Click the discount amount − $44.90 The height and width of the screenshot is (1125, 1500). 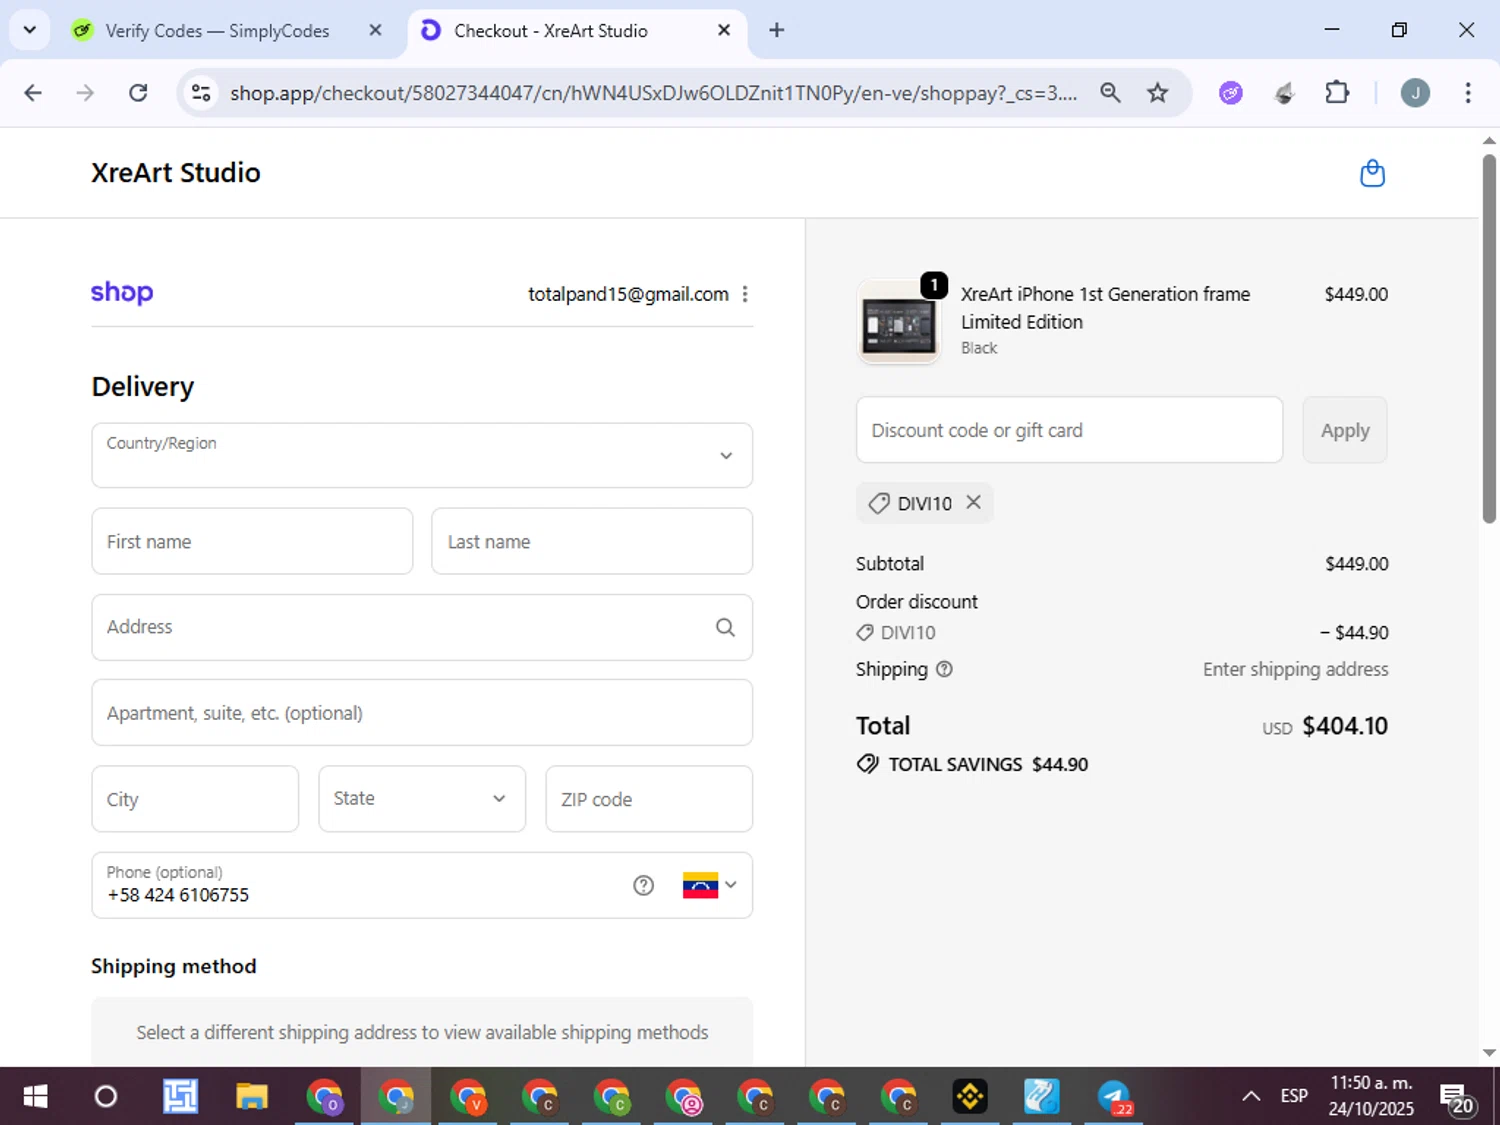[1354, 632]
